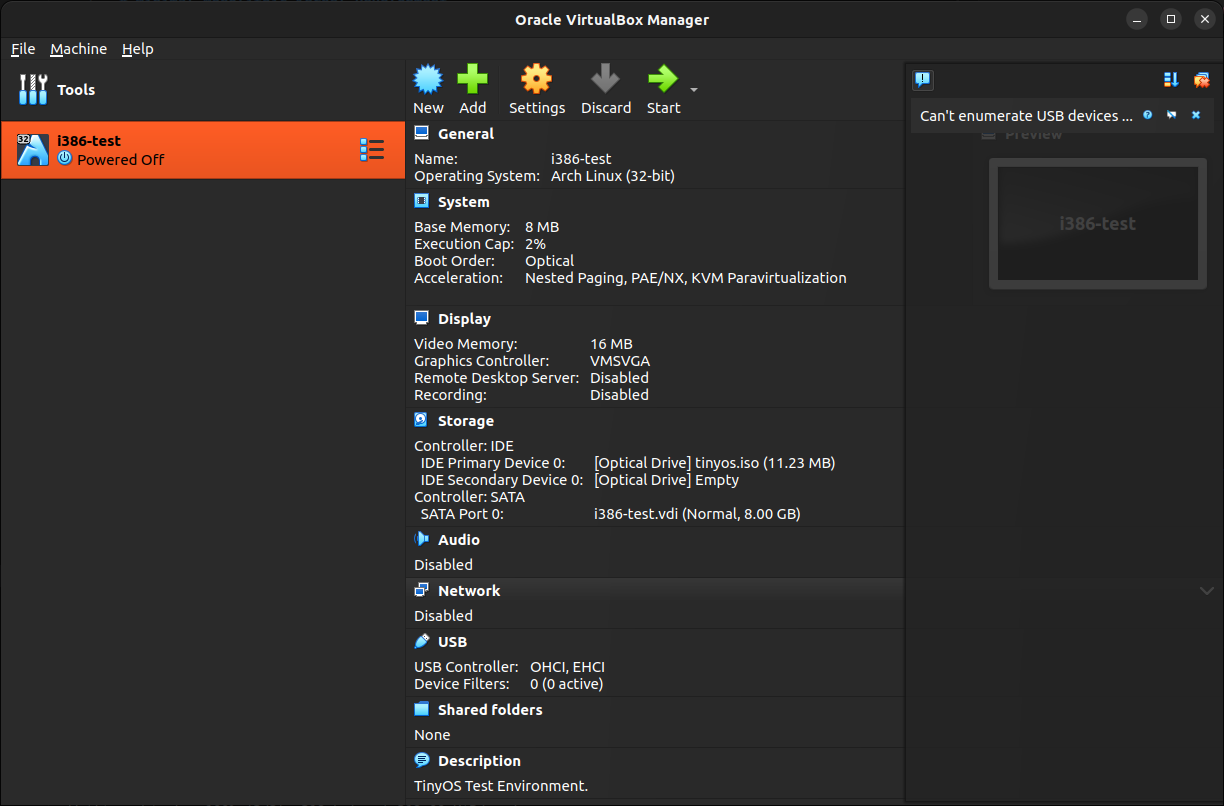
Task: Open Settings gear in toolbar
Action: (x=537, y=79)
